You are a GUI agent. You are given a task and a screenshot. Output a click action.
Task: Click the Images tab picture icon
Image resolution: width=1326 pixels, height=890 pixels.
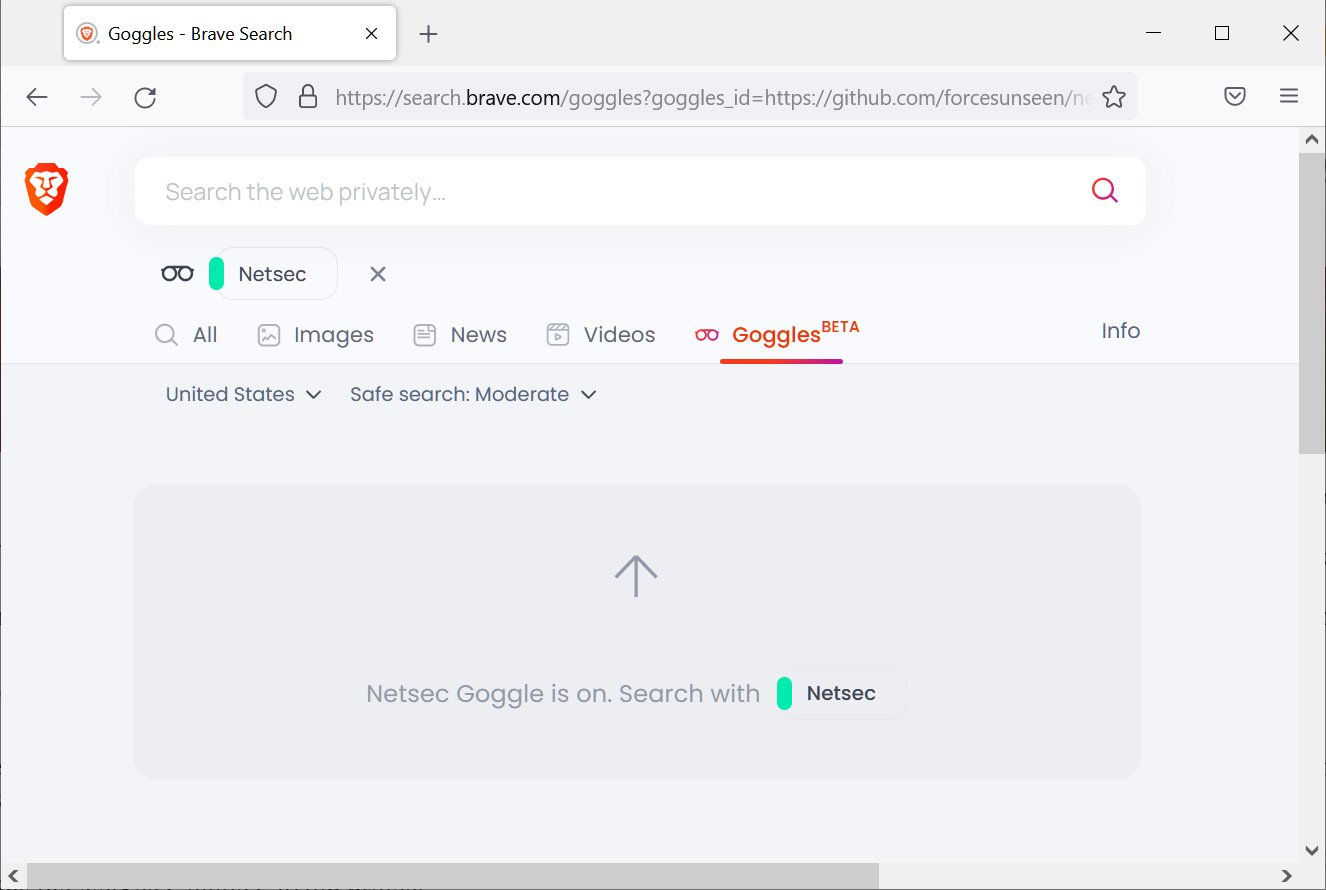click(268, 335)
